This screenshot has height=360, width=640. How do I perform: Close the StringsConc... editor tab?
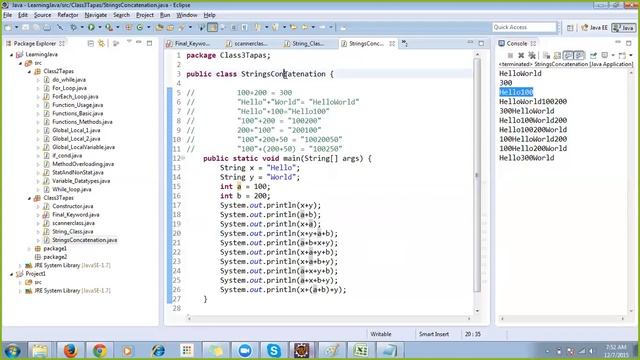click(x=392, y=43)
